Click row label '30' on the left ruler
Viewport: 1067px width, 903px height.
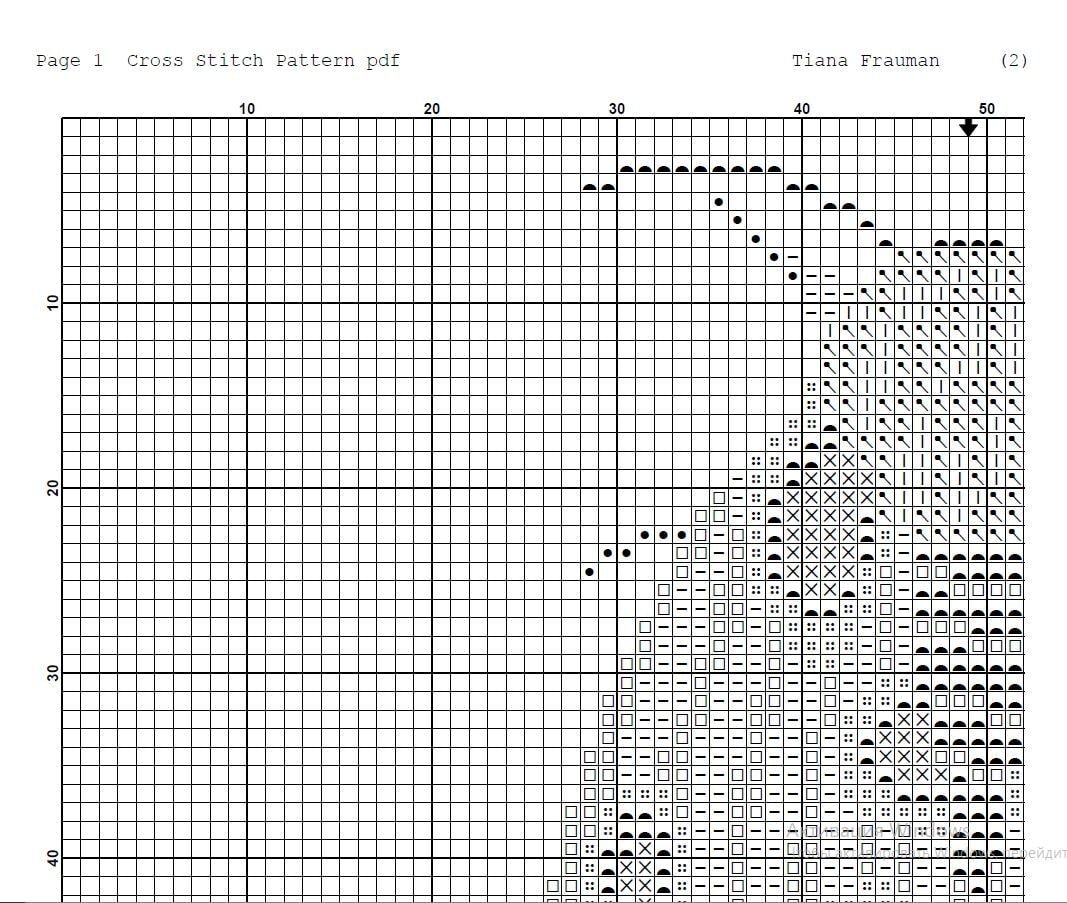pyautogui.click(x=53, y=673)
